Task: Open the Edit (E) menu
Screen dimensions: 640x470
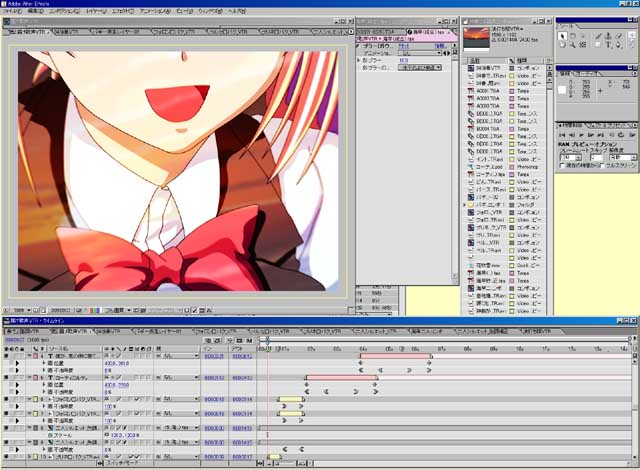Action: coord(35,11)
